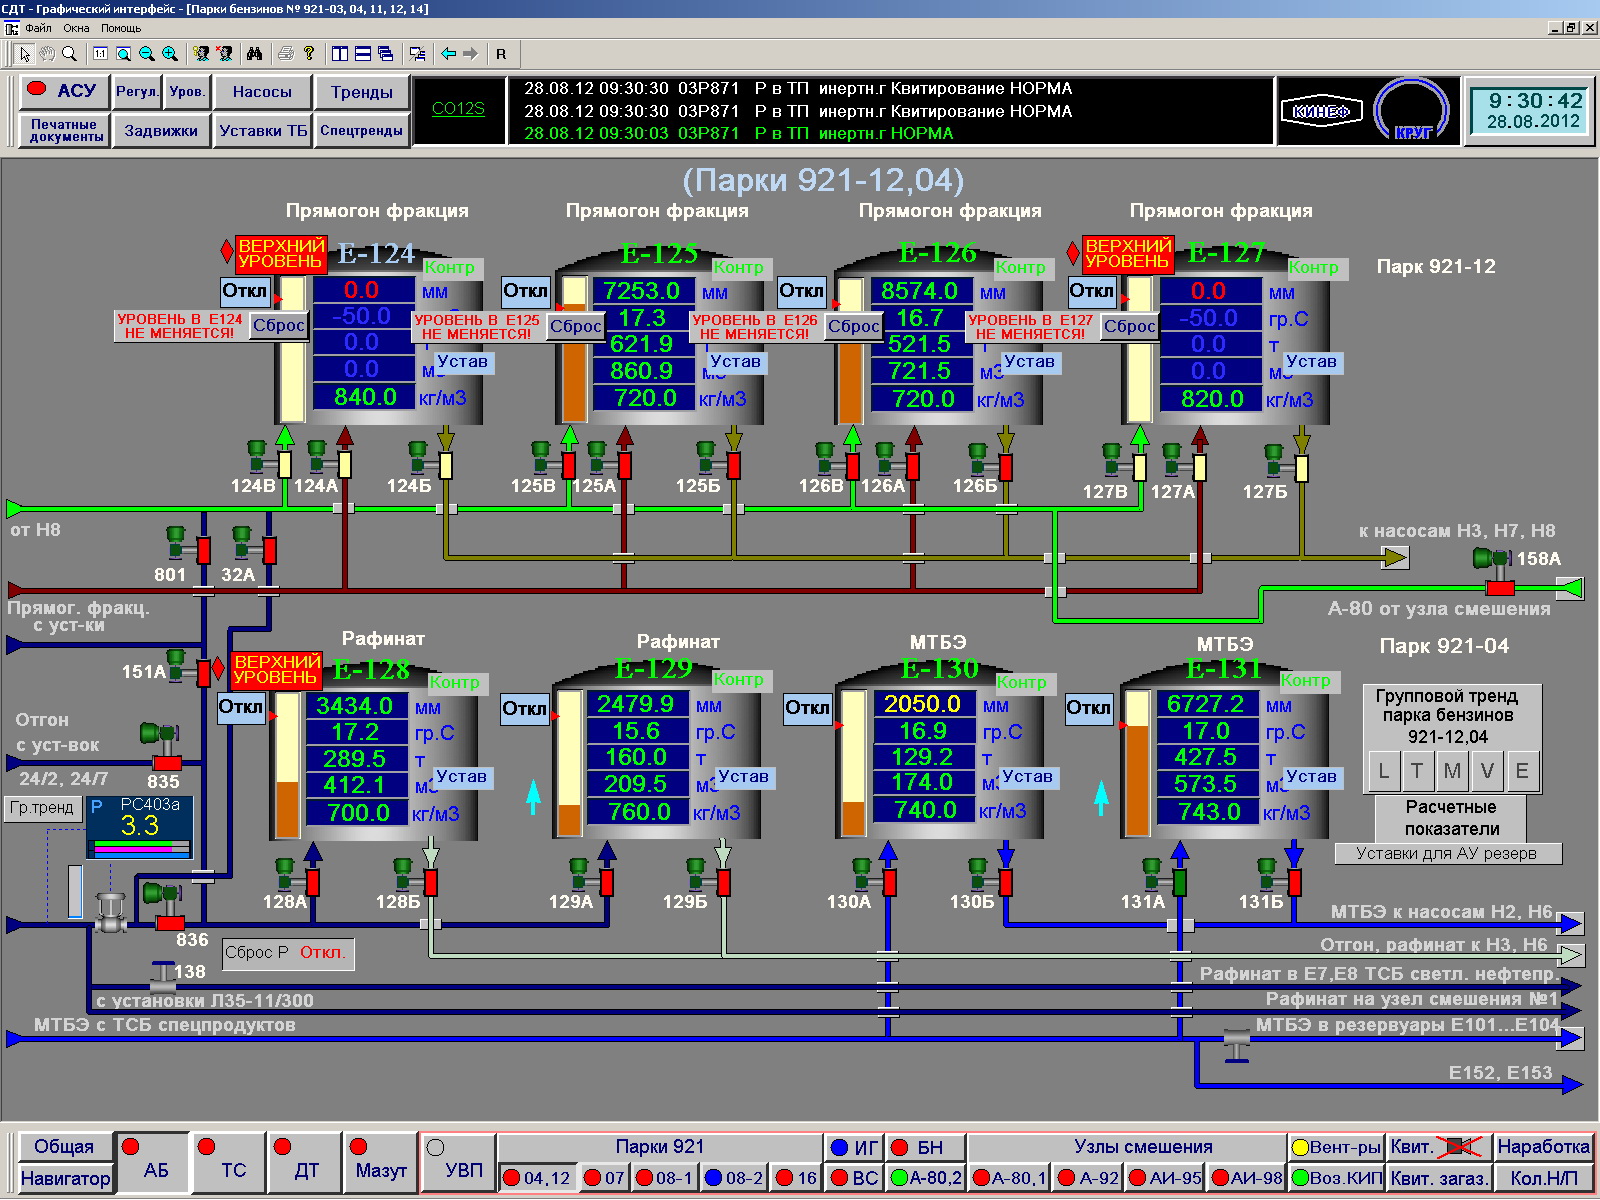
Task: Open Уставки для АУ резерв
Action: click(x=1446, y=853)
